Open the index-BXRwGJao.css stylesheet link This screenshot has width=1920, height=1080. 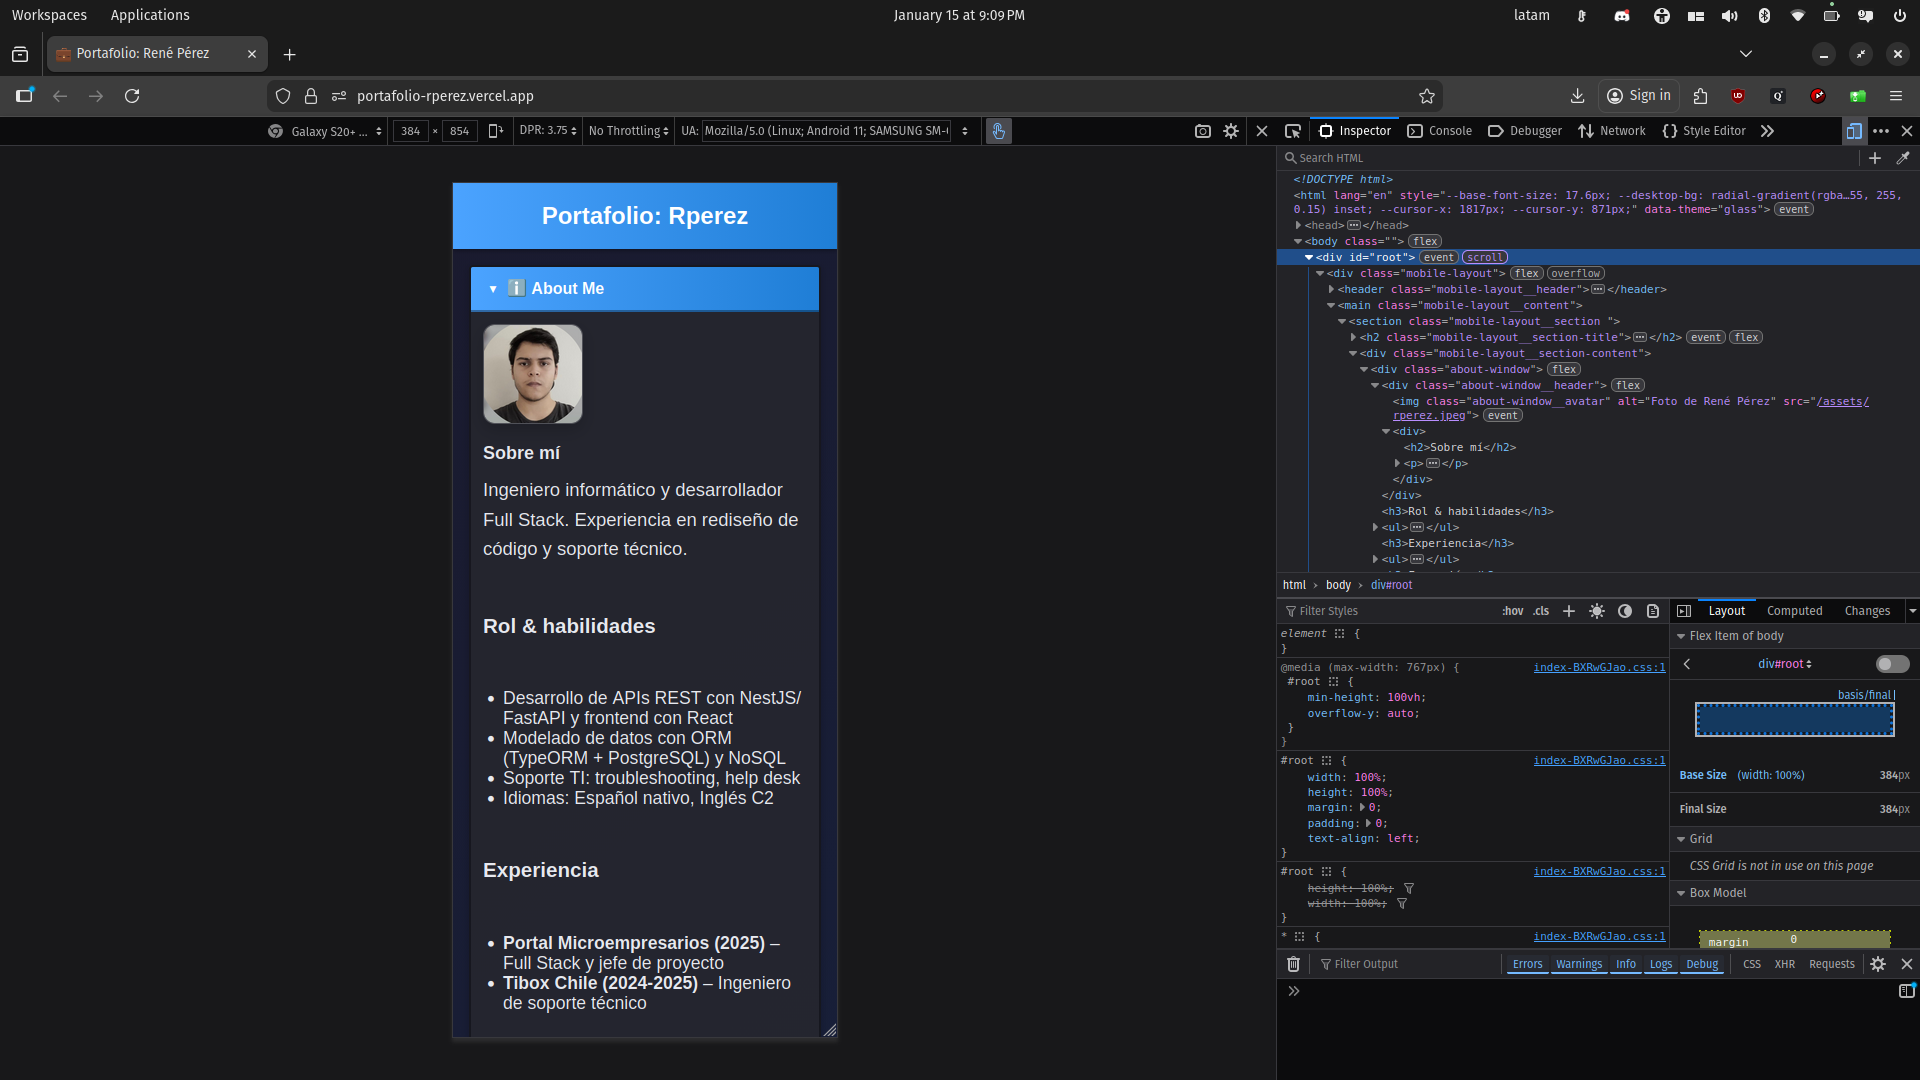(x=1598, y=667)
